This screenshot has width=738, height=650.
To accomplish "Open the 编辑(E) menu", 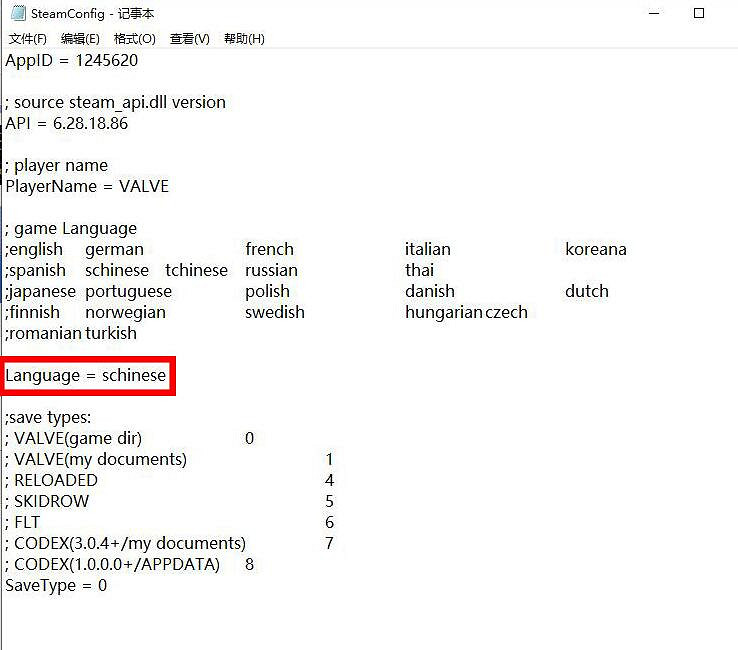I will pos(80,39).
